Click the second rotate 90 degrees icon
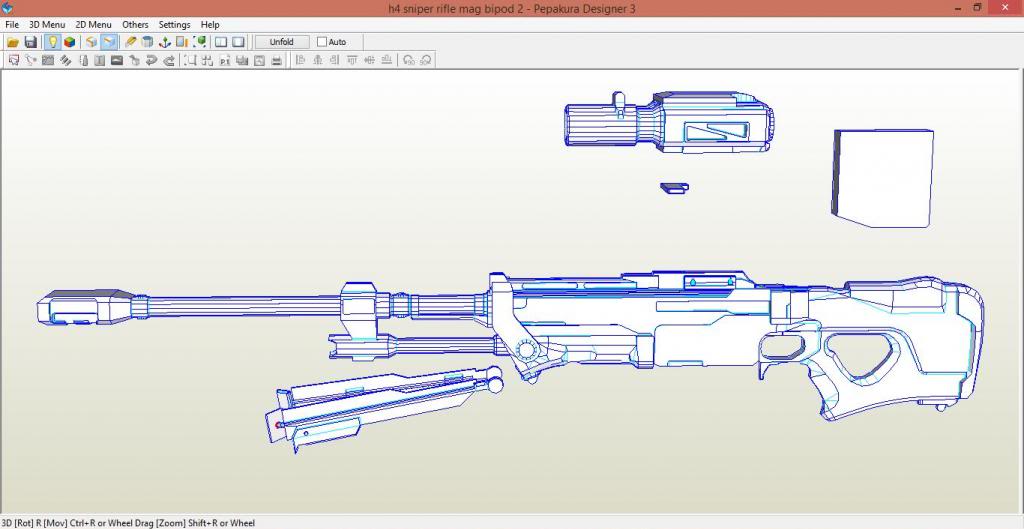 coord(426,61)
